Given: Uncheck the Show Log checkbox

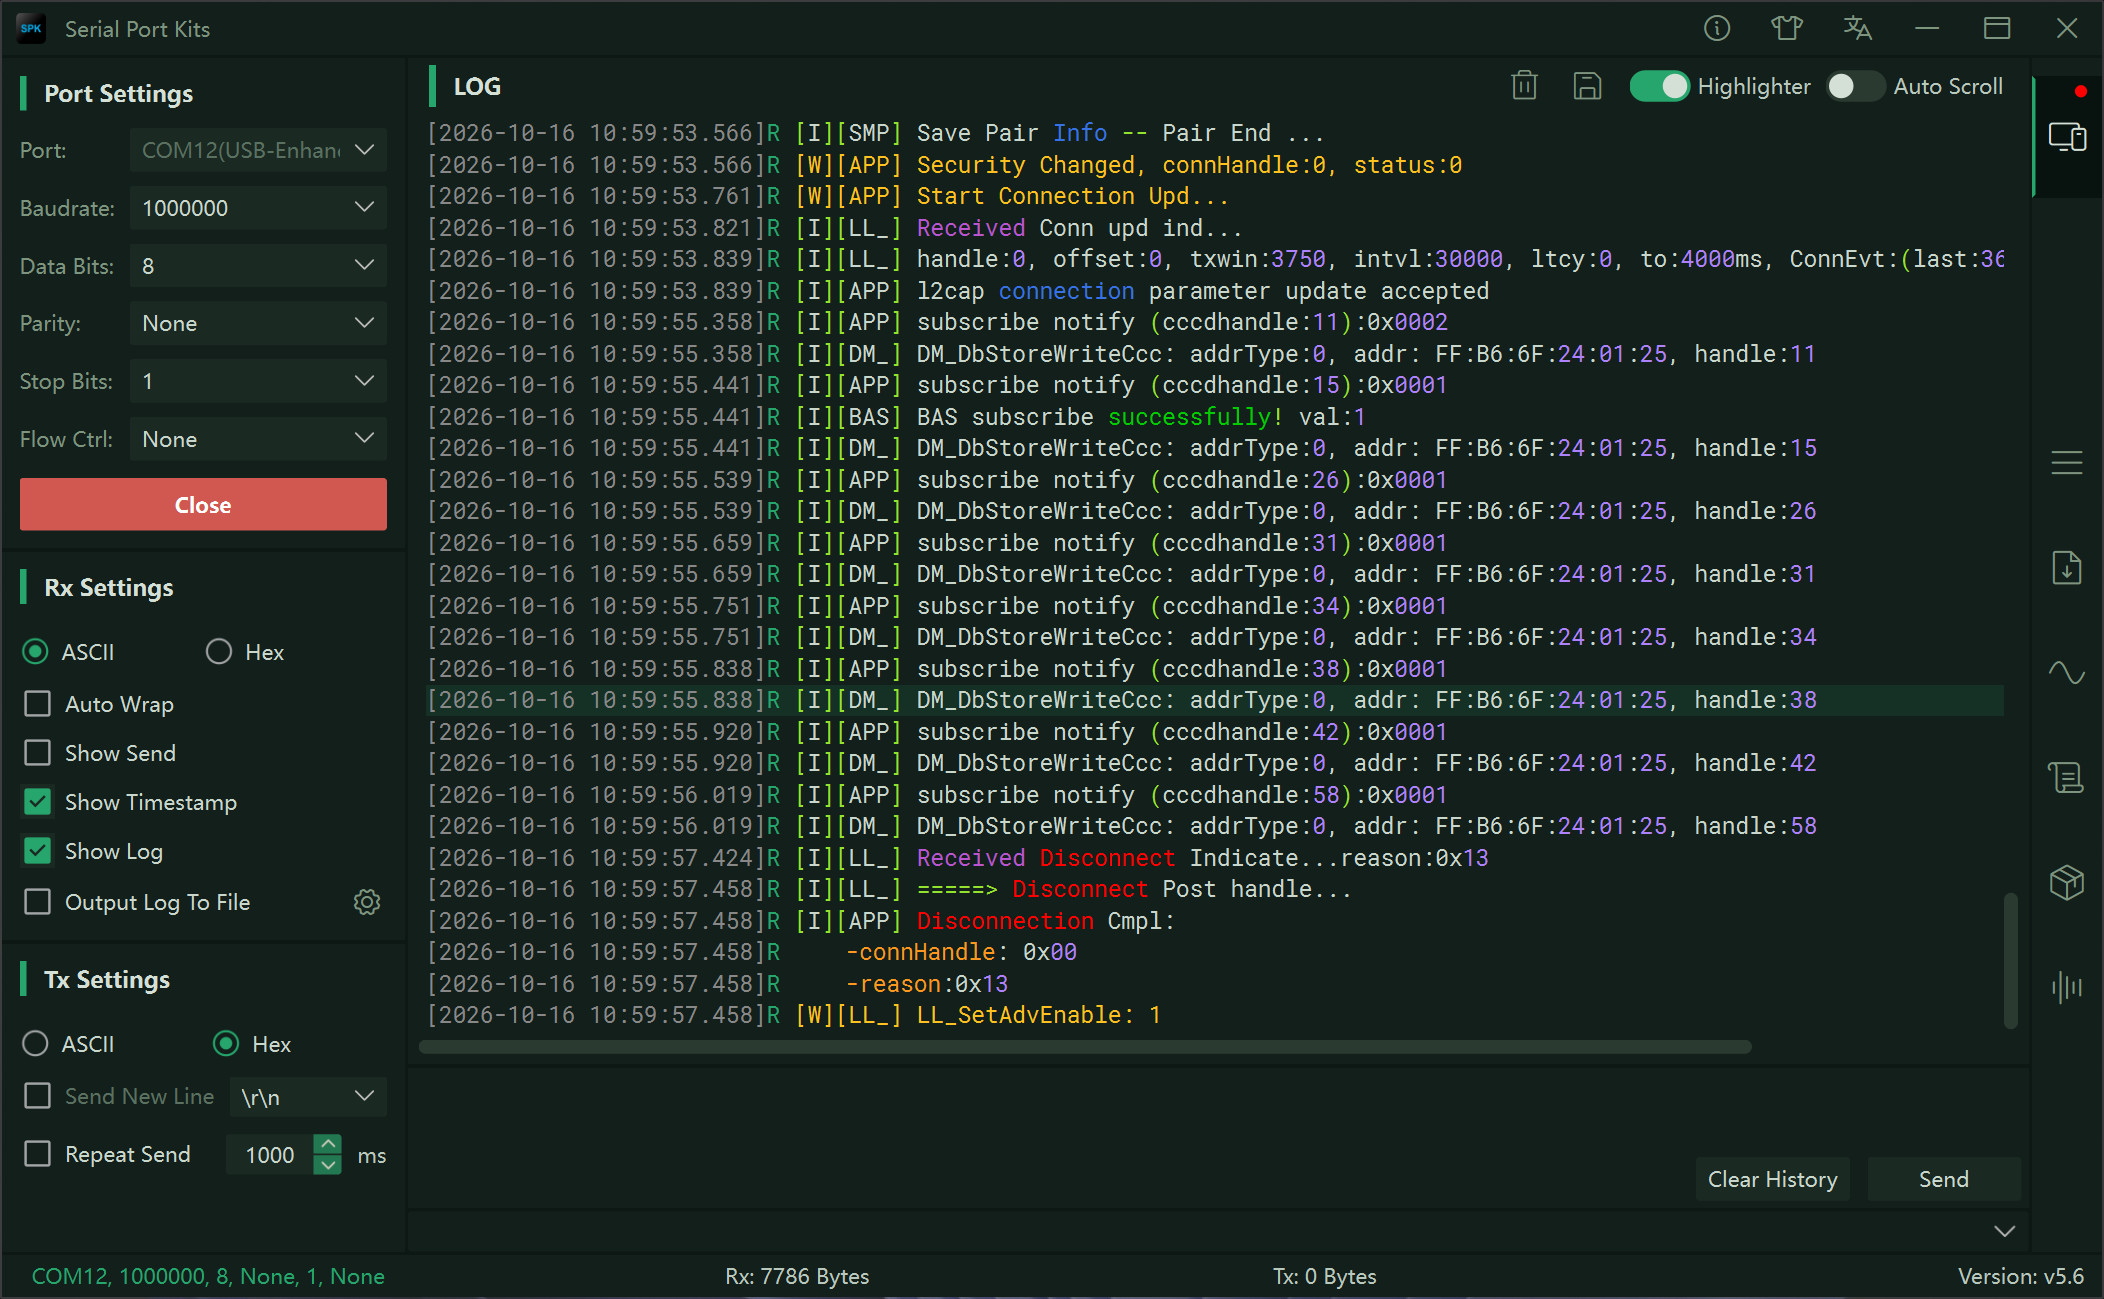Looking at the screenshot, I should click(x=37, y=851).
